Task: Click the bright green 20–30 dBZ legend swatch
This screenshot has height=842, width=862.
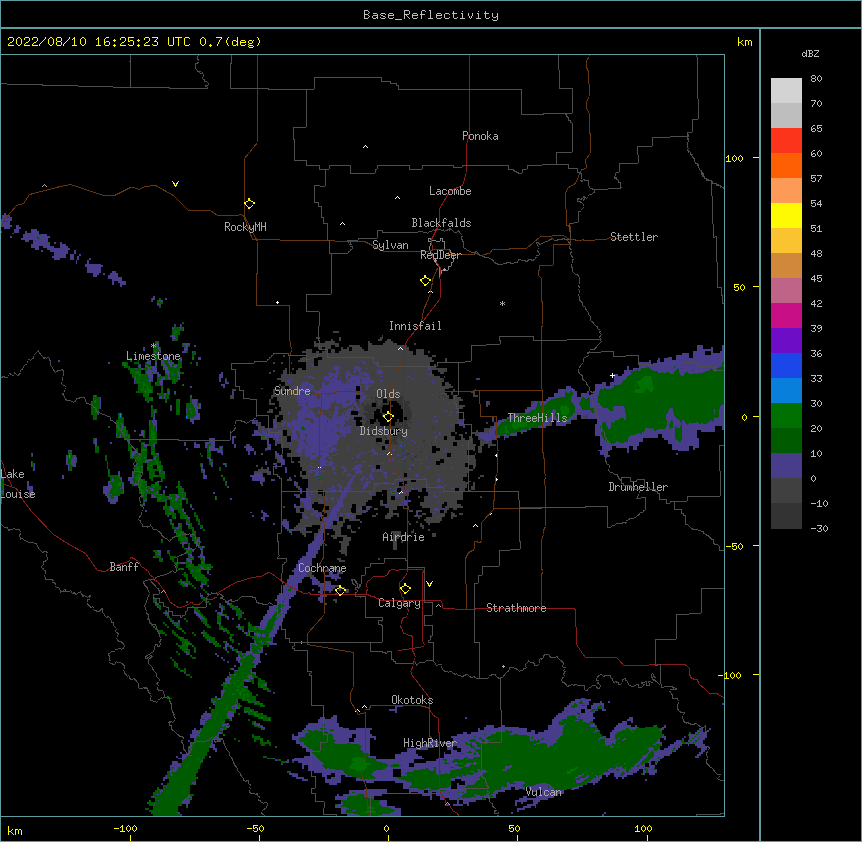Action: click(x=786, y=416)
